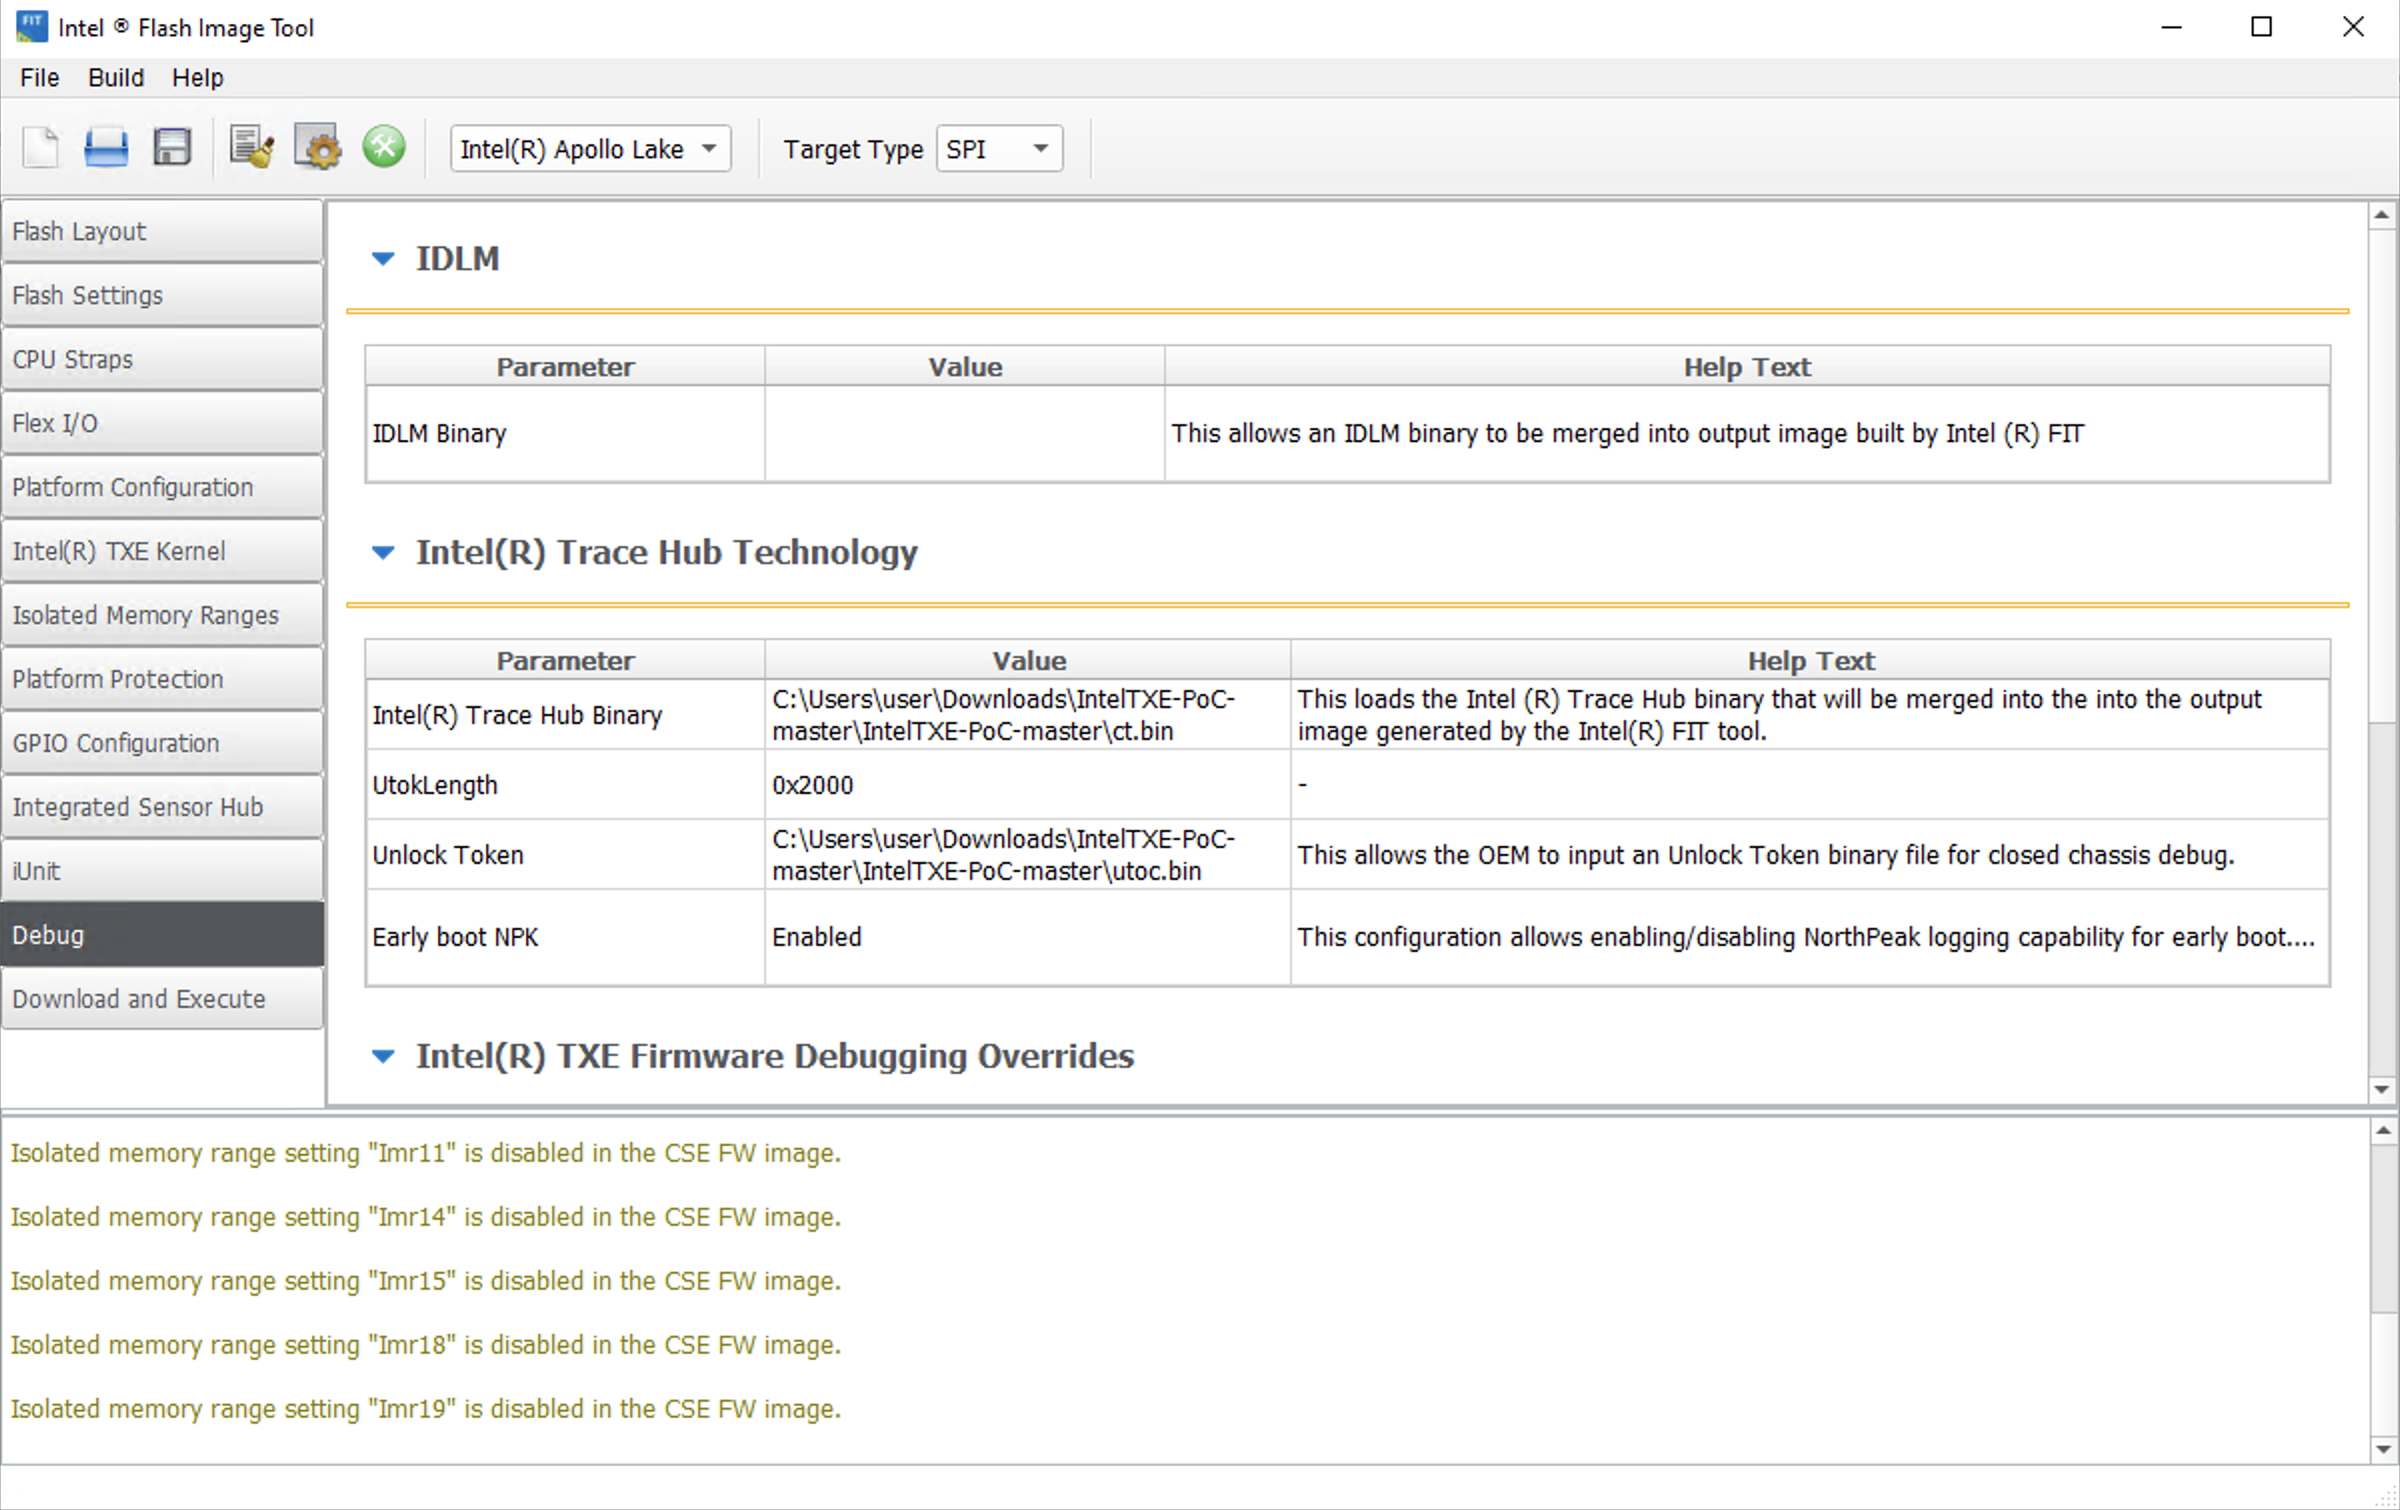Collapse the TXE Firmware Debugging Overrides section
2400x1510 pixels.
click(x=383, y=1056)
